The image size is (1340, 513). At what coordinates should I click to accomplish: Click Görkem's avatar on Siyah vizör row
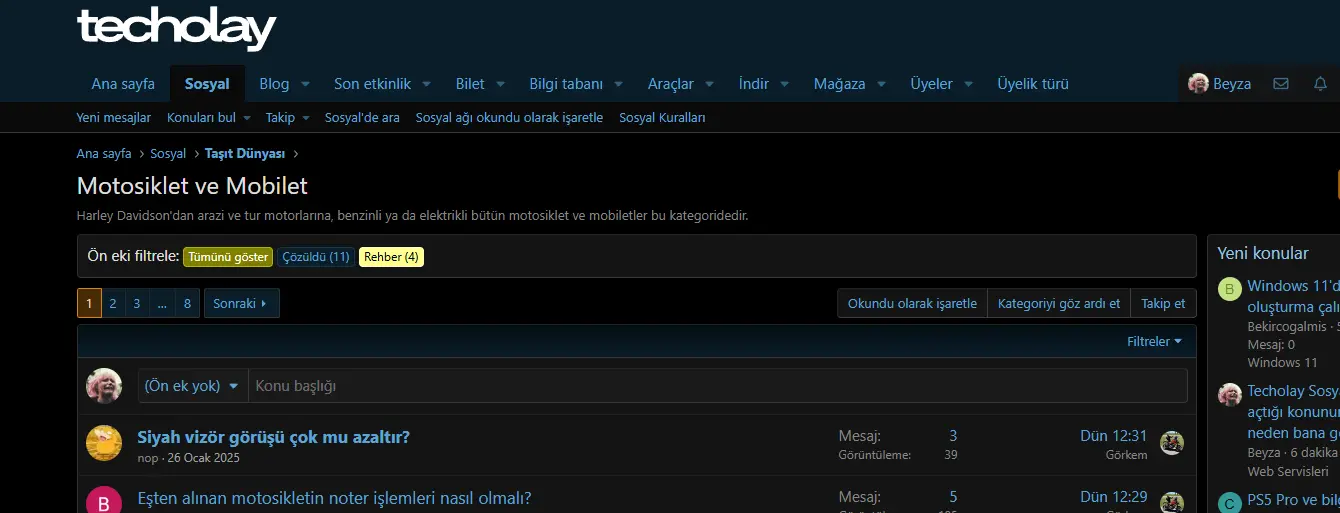(x=1172, y=443)
